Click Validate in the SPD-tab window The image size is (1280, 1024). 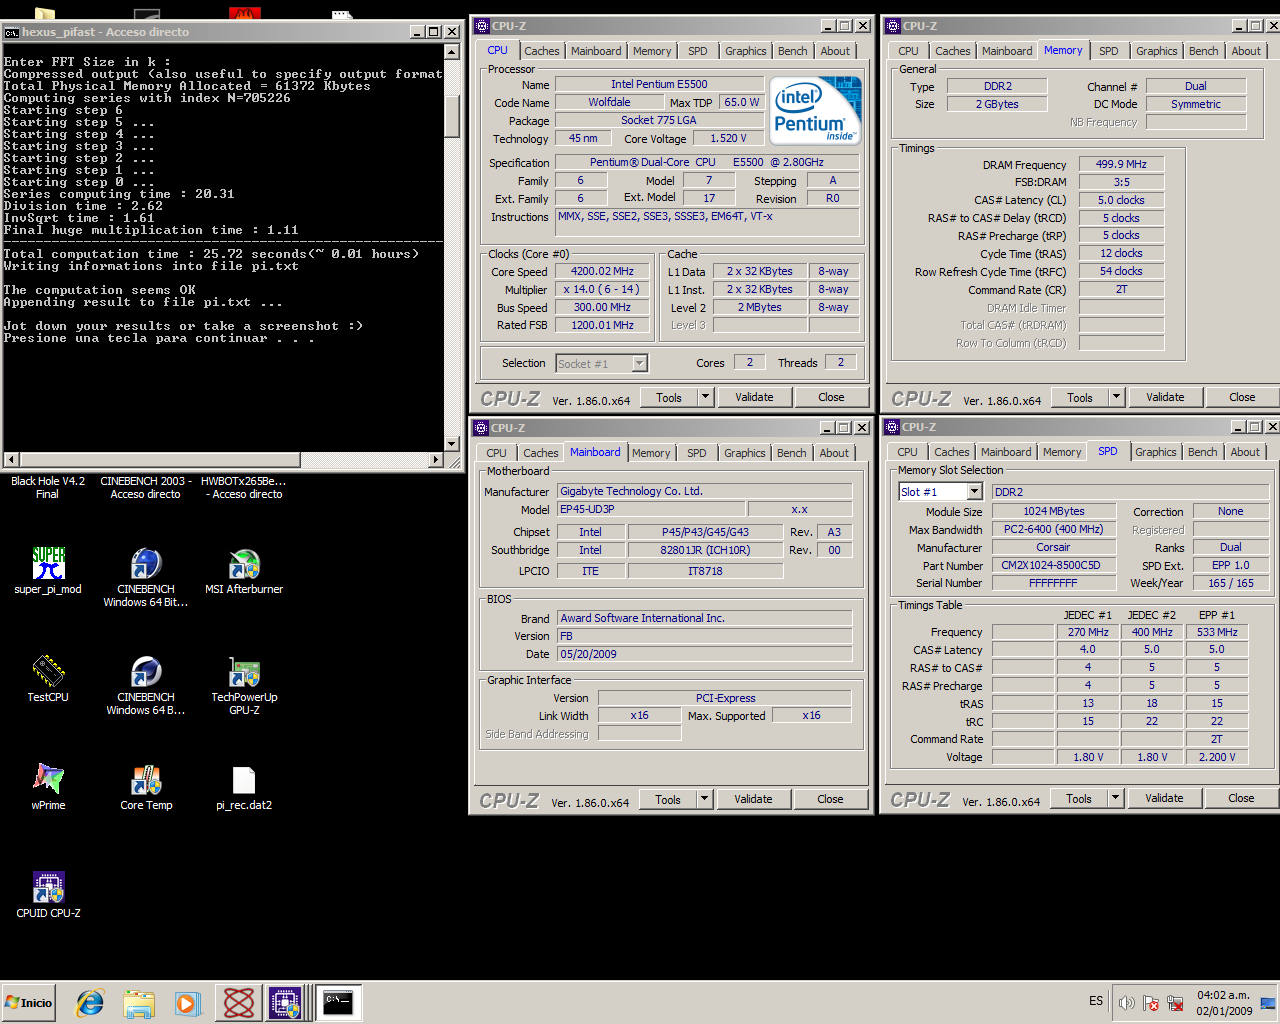1164,798
